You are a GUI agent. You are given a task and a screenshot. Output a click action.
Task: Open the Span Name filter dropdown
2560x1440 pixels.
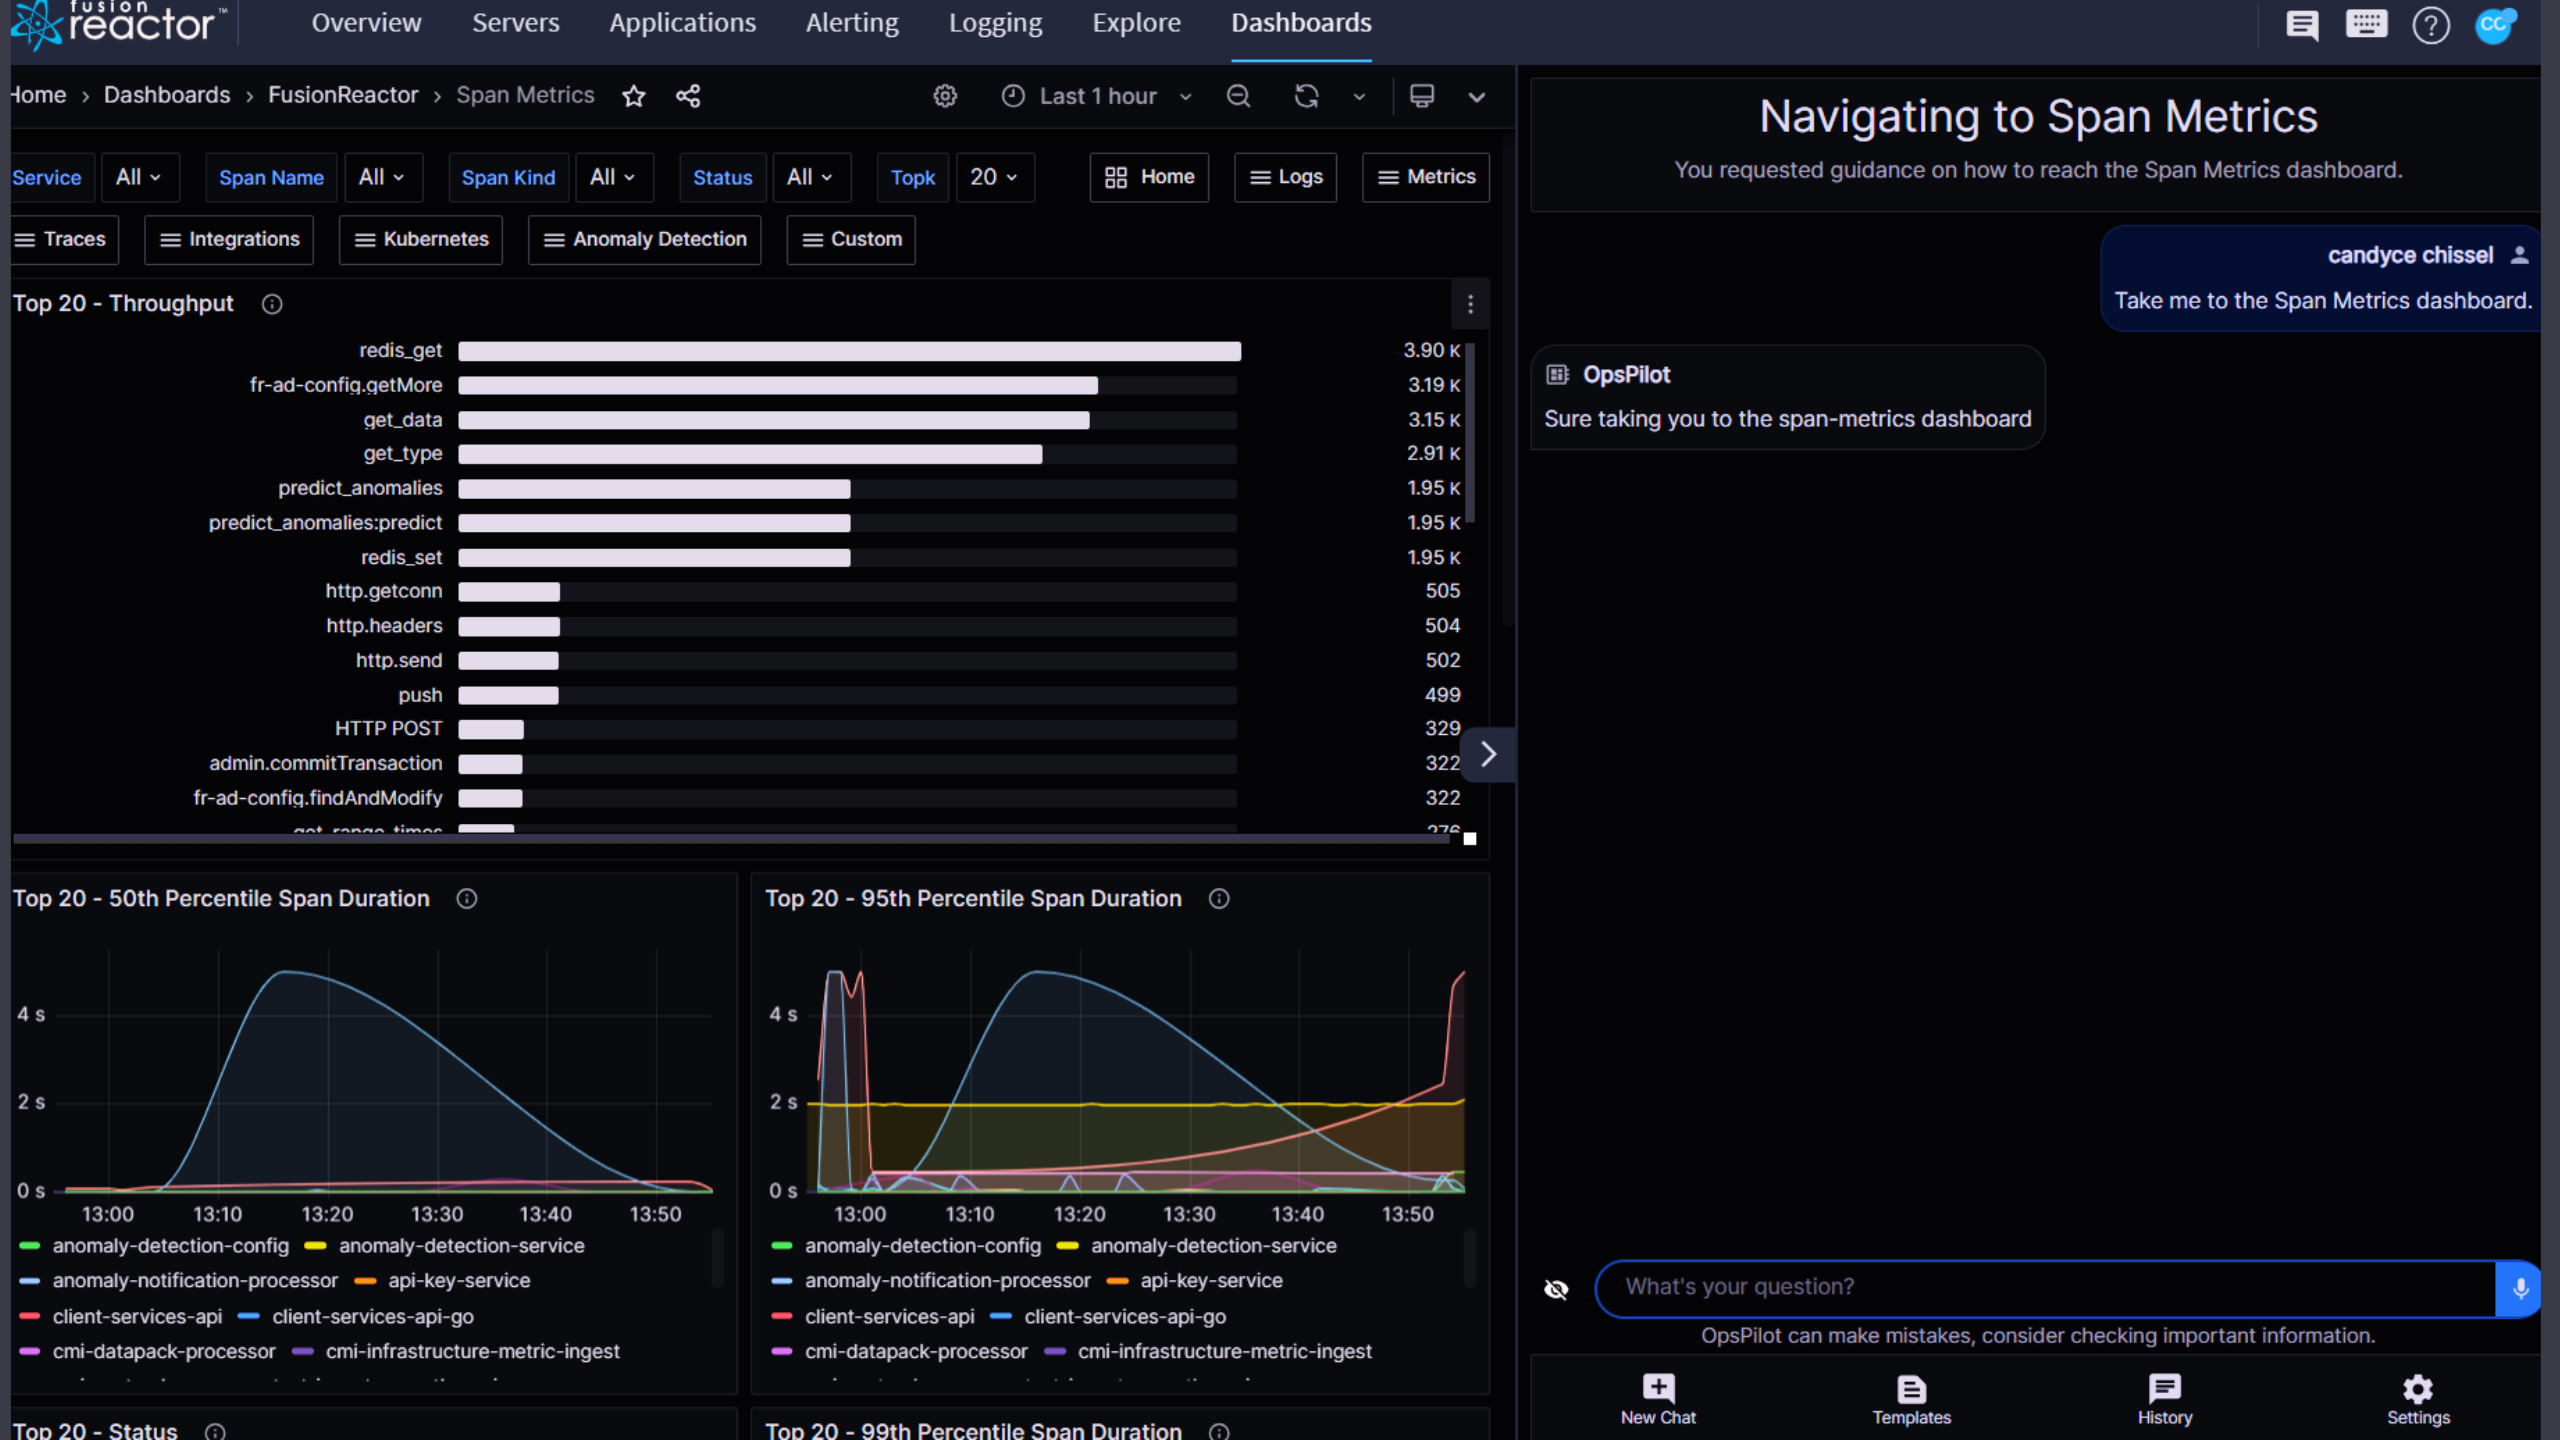coord(383,177)
